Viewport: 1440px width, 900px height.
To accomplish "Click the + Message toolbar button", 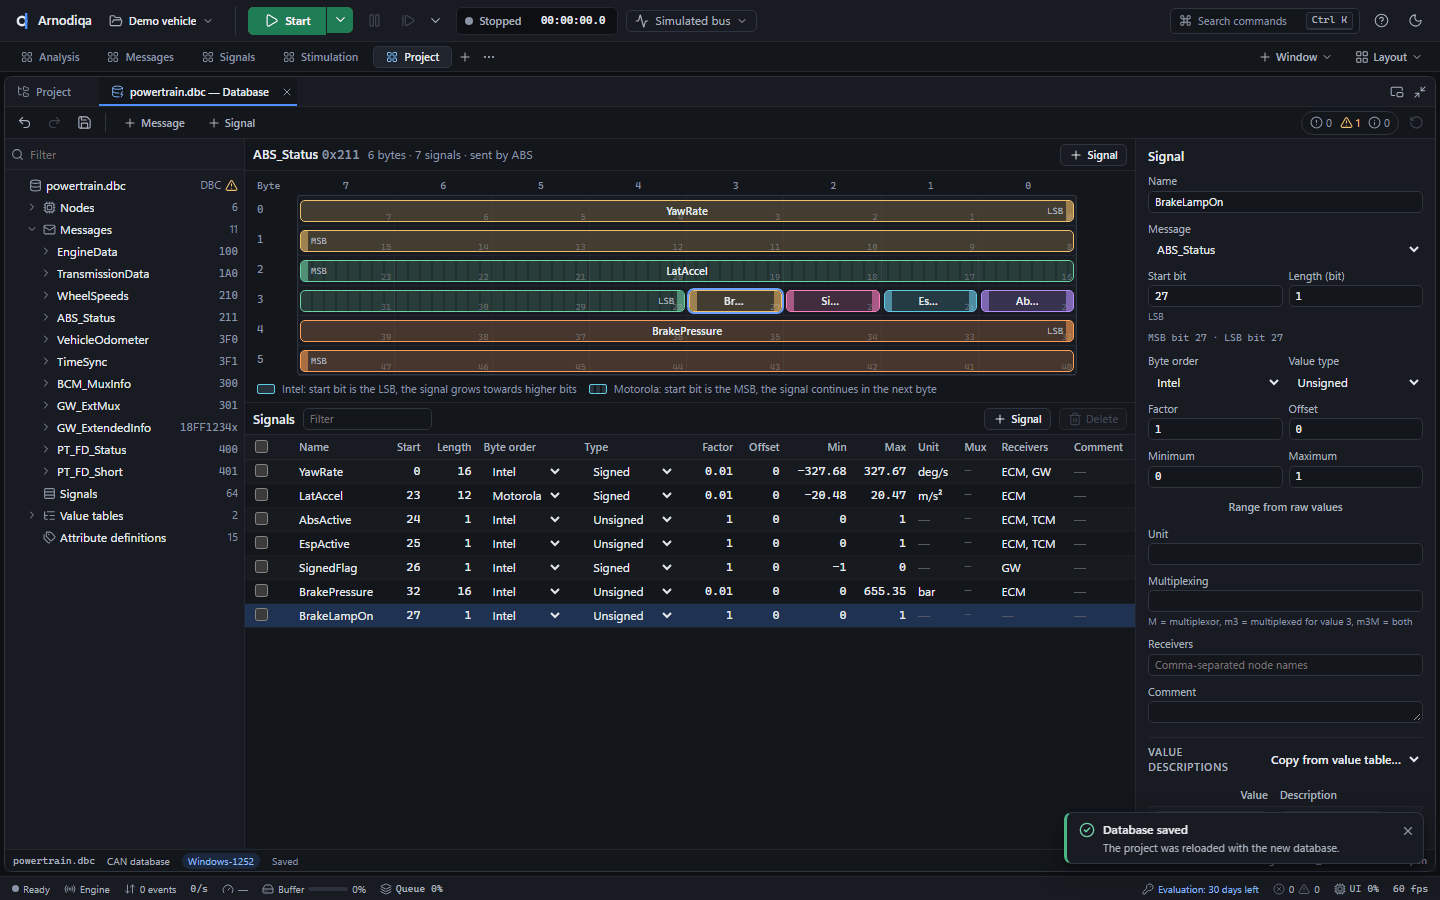I will click(155, 123).
